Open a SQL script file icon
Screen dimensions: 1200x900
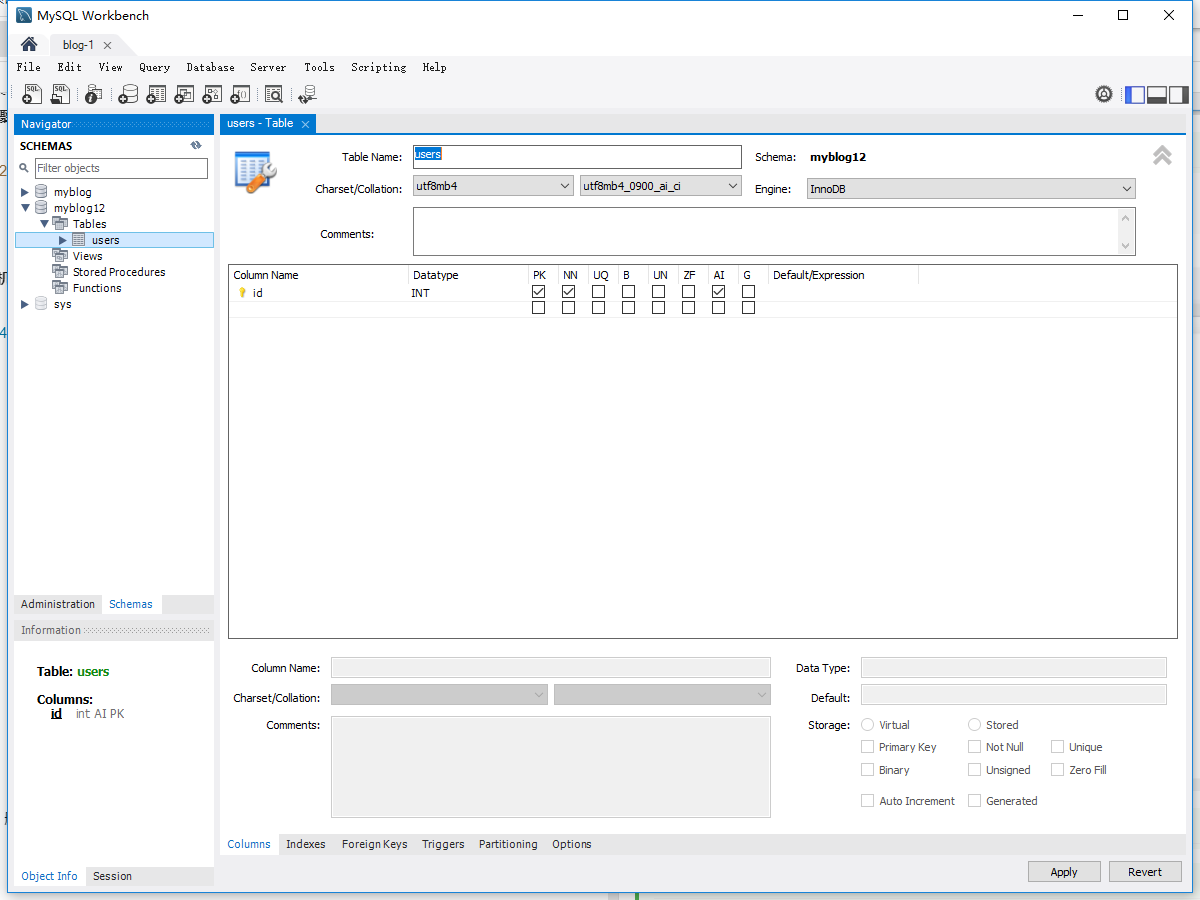pyautogui.click(x=61, y=94)
